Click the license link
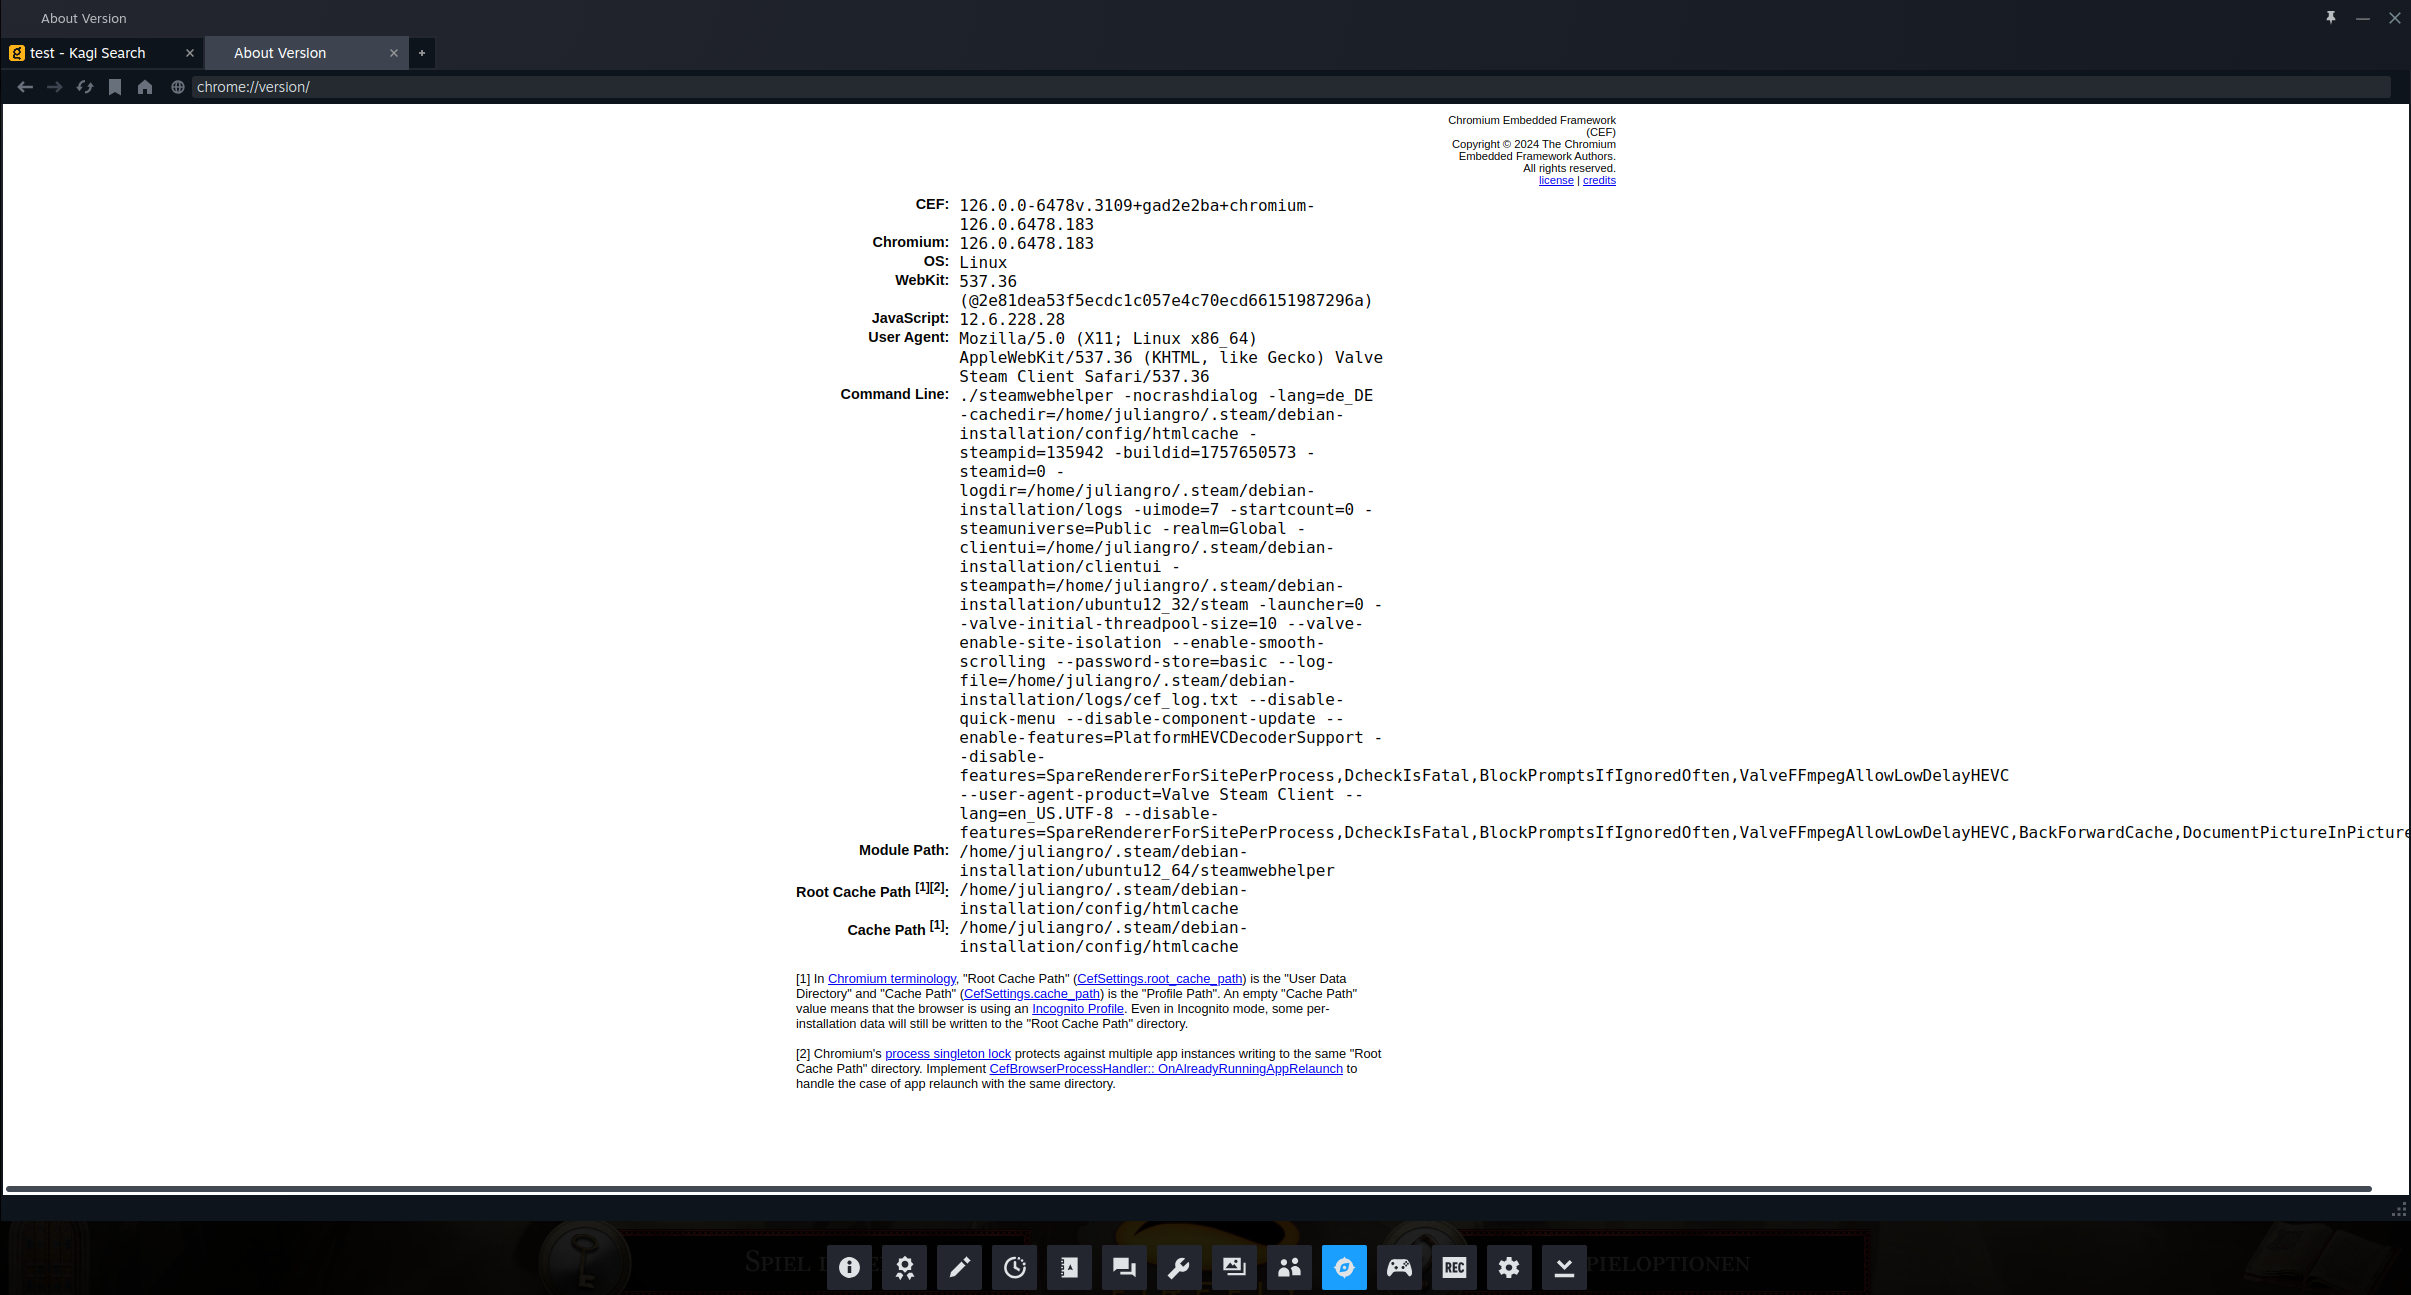 coord(1555,180)
